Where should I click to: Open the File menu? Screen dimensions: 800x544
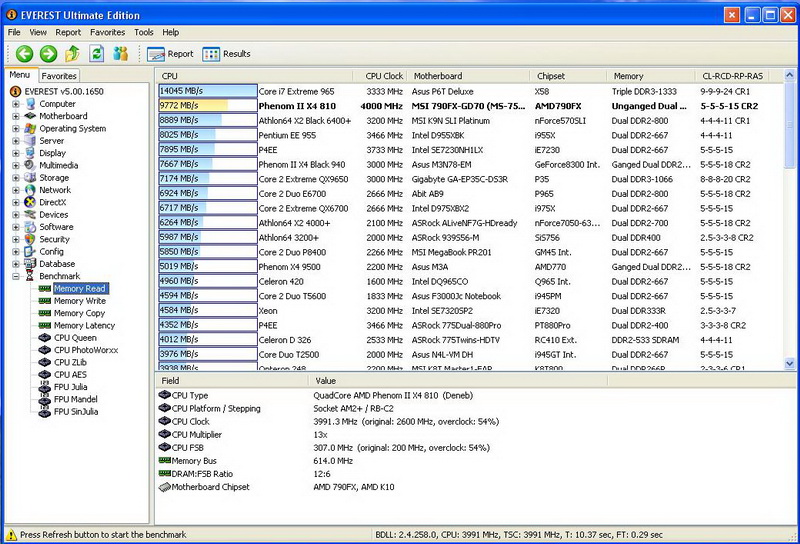point(14,32)
